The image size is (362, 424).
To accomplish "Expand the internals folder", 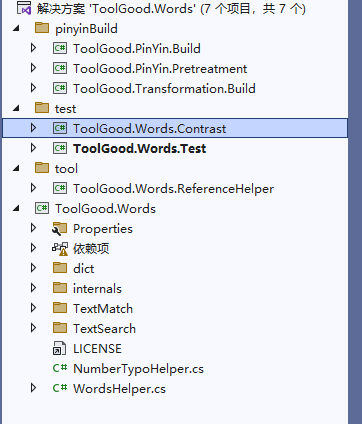I will pyautogui.click(x=33, y=288).
